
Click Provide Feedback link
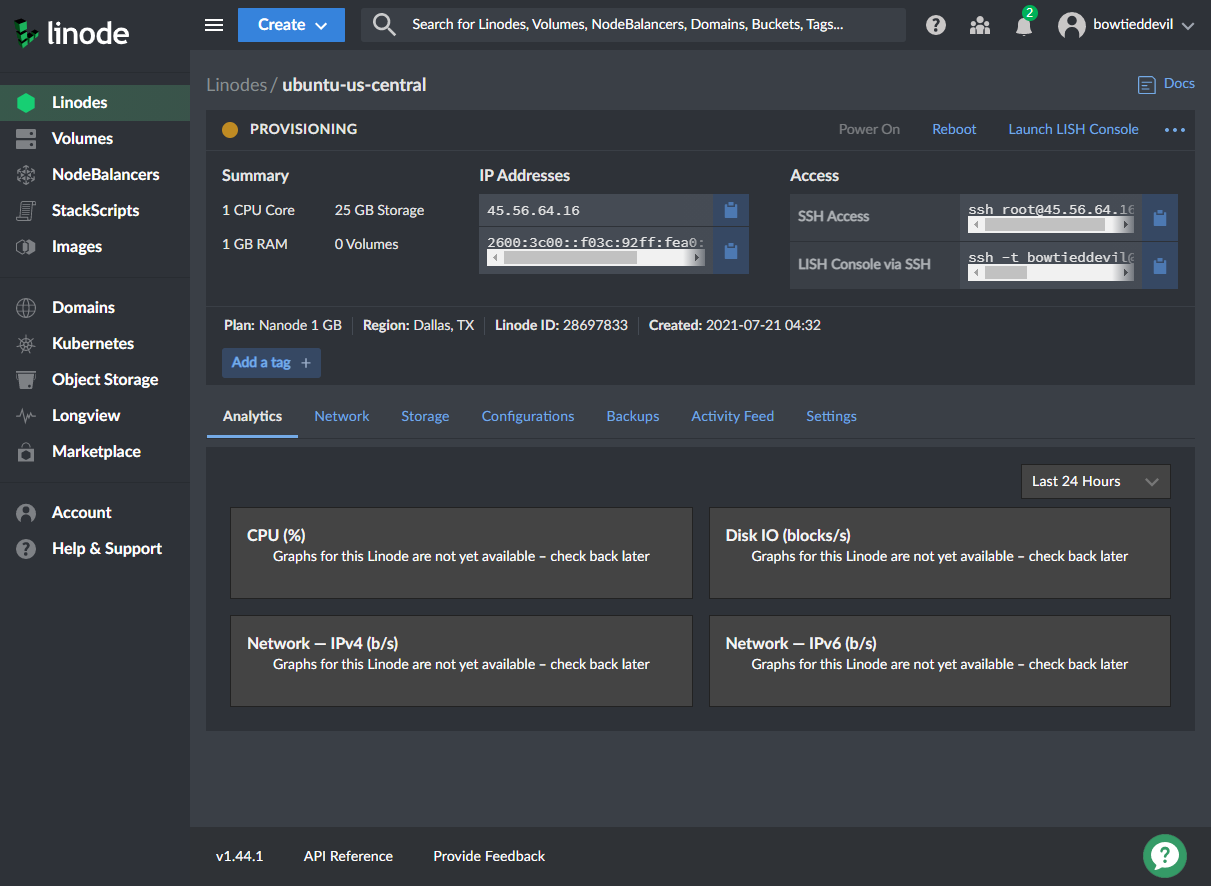489,856
